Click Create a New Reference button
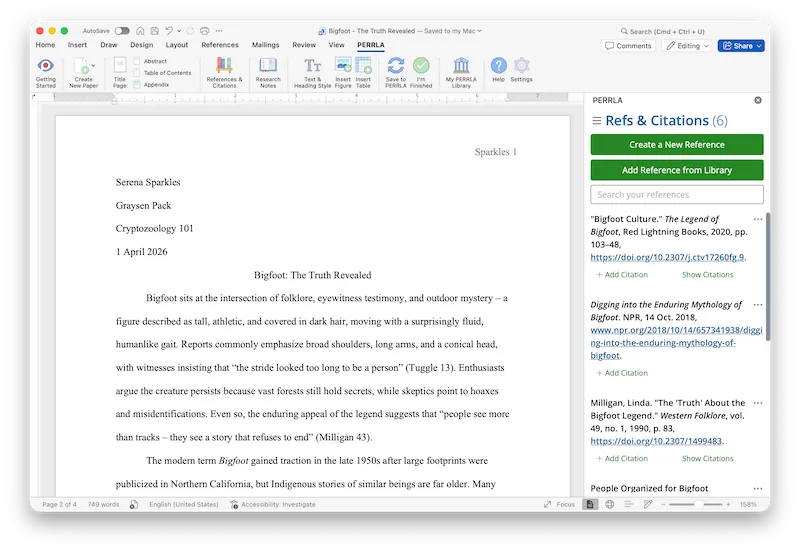The width and height of the screenshot is (800, 551). pos(677,144)
